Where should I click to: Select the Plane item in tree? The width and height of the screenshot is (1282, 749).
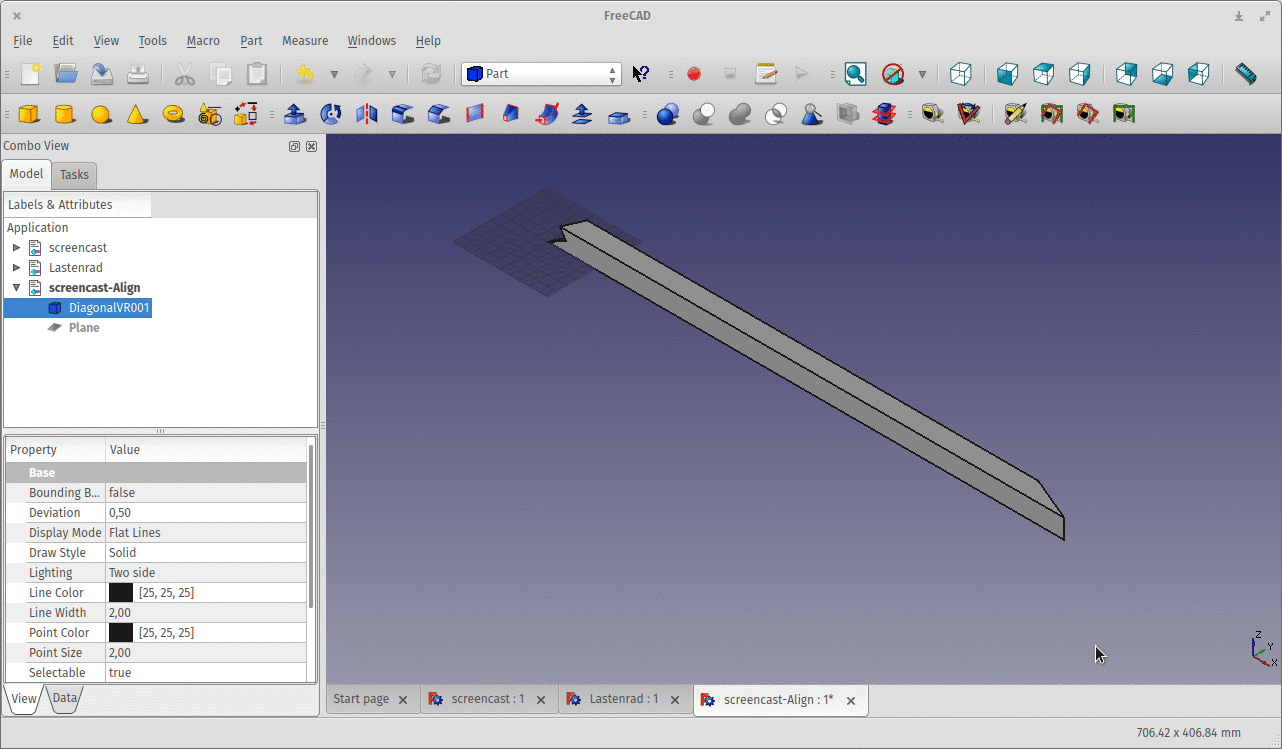pos(84,328)
